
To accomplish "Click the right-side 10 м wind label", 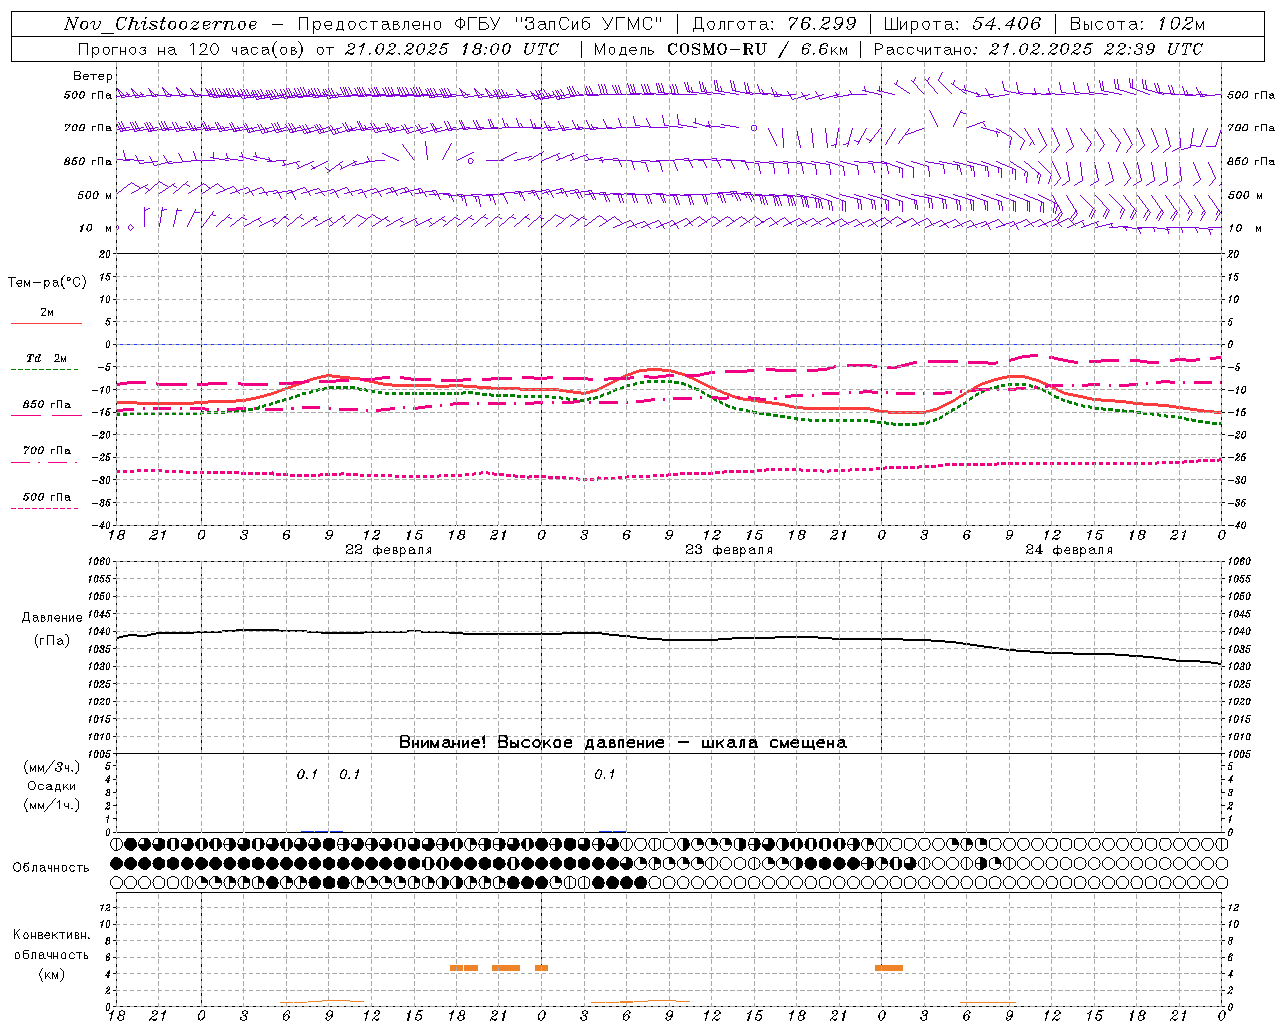I will click(x=1243, y=228).
